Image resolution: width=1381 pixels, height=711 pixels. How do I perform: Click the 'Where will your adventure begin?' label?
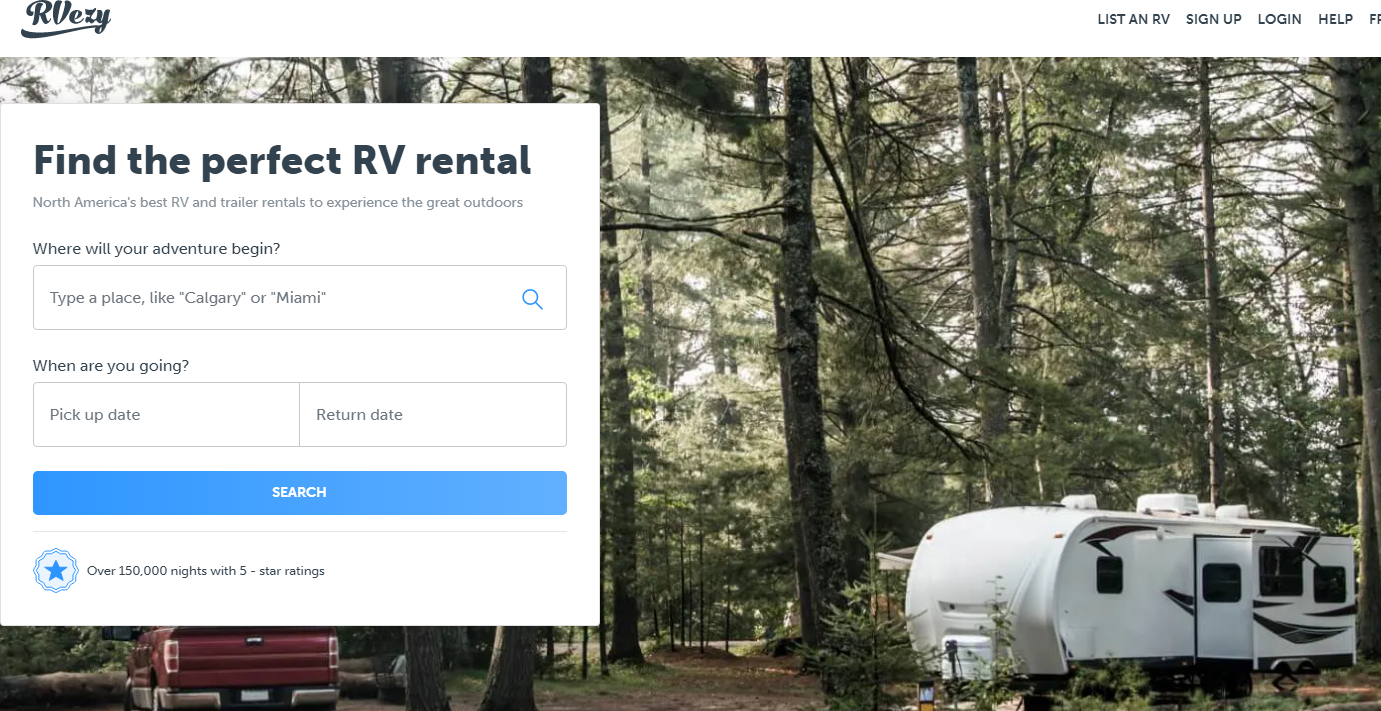[157, 249]
